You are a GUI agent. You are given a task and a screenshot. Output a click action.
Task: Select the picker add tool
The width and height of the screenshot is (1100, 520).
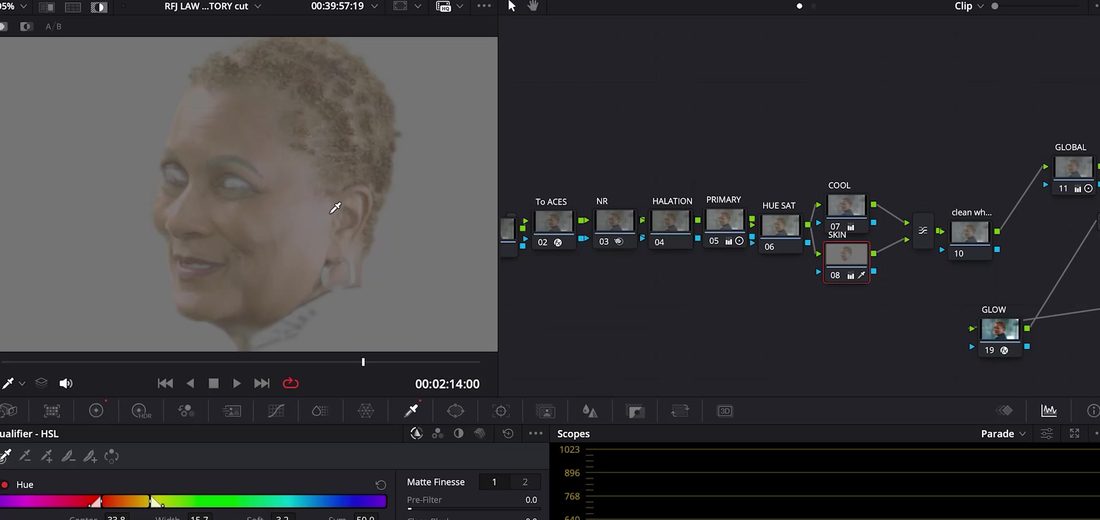click(46, 456)
